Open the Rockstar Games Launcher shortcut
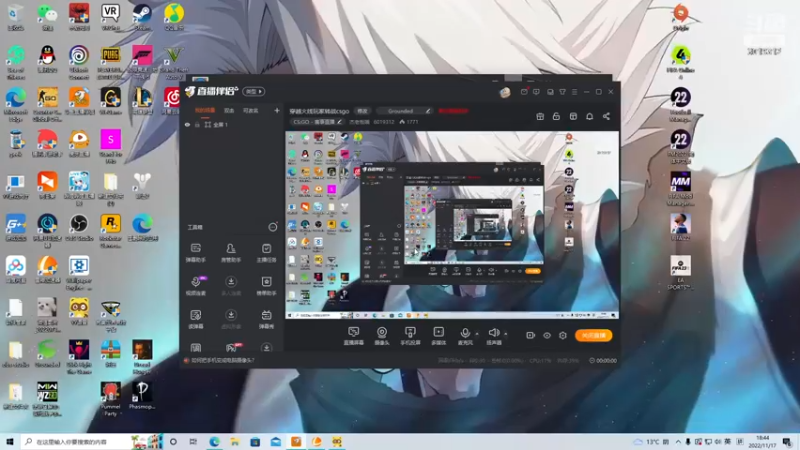 pyautogui.click(x=111, y=231)
